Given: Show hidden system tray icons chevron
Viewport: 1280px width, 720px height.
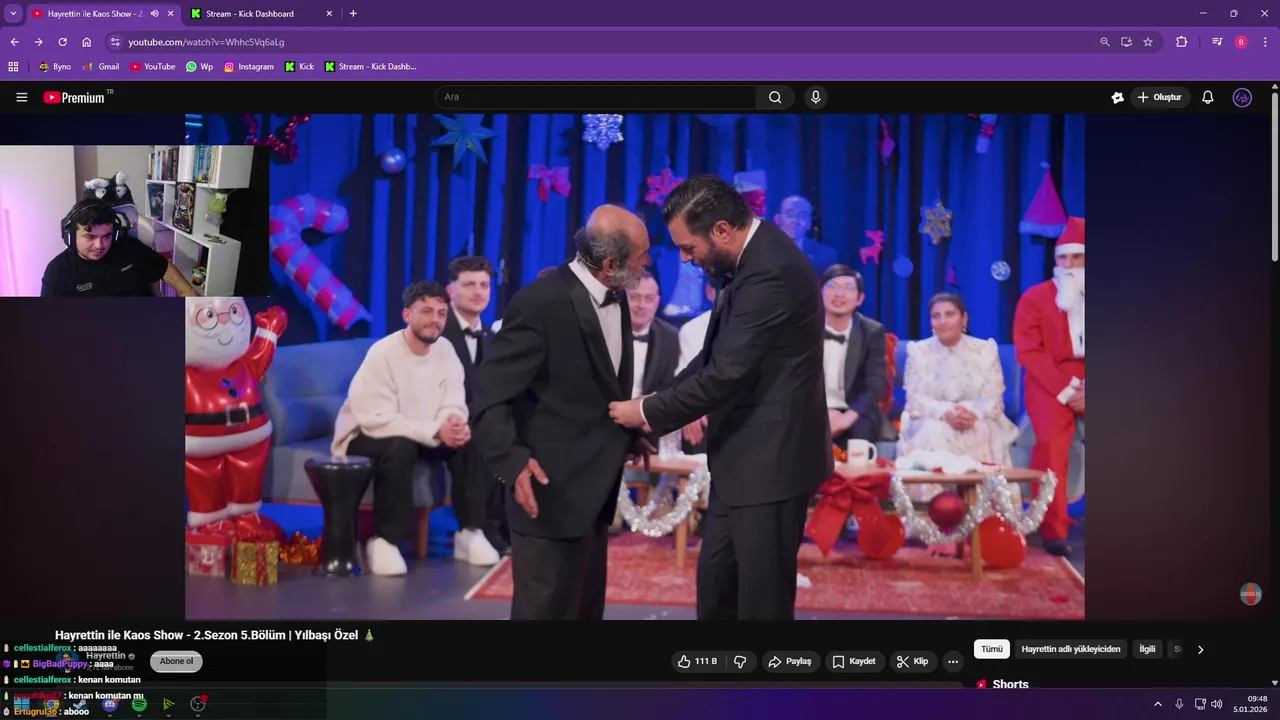Looking at the screenshot, I should coord(1158,704).
